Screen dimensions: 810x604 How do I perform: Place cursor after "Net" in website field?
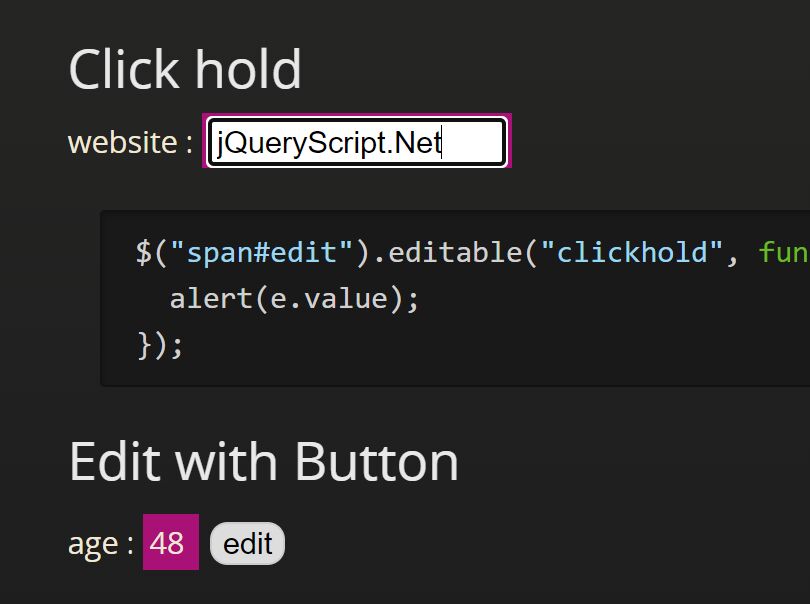coord(442,143)
